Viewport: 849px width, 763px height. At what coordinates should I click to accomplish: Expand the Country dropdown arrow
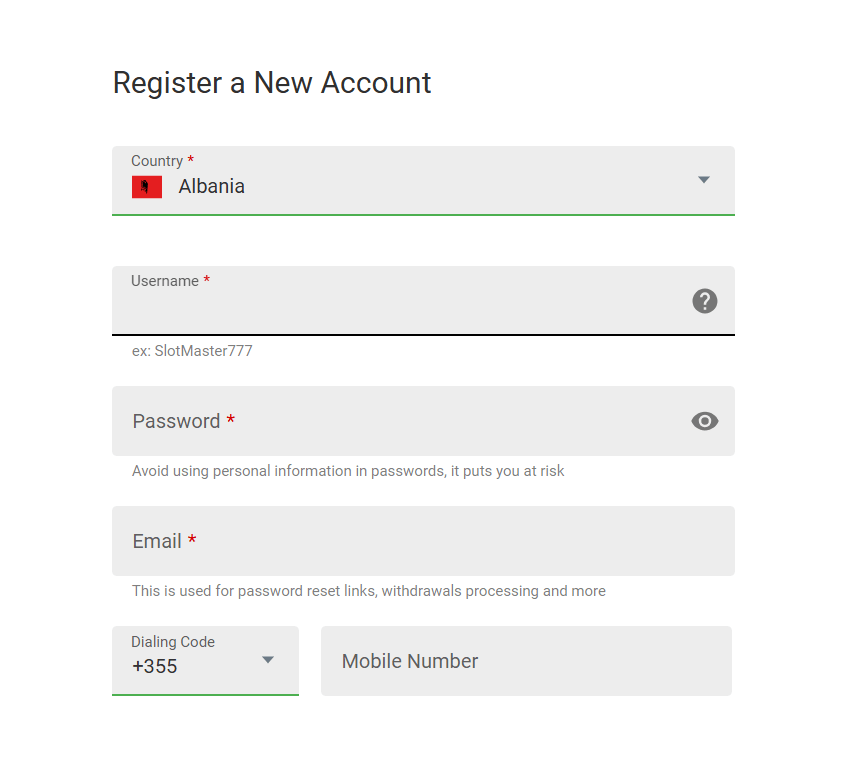point(704,180)
